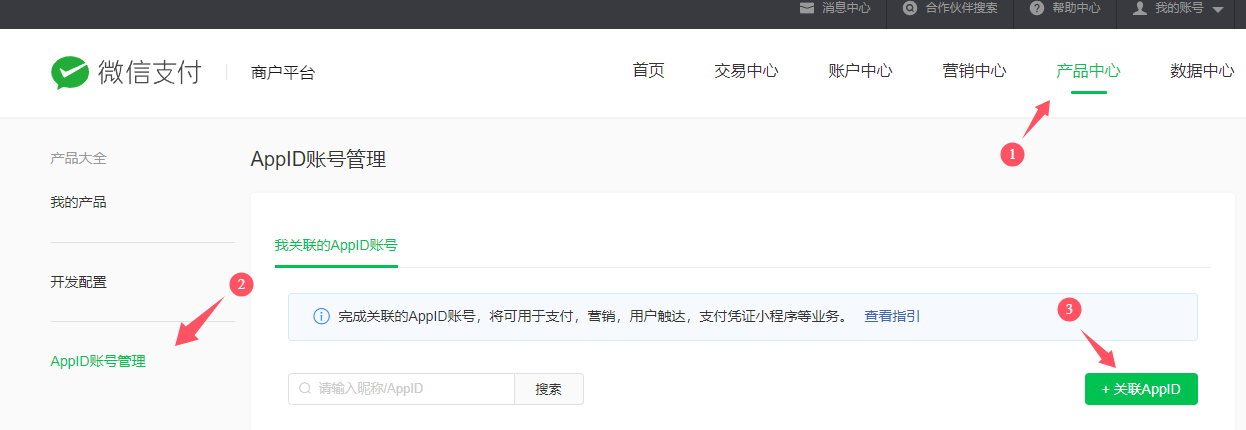The image size is (1246, 430).
Task: Select AppID账号管理 in the sidebar
Action: click(x=97, y=362)
